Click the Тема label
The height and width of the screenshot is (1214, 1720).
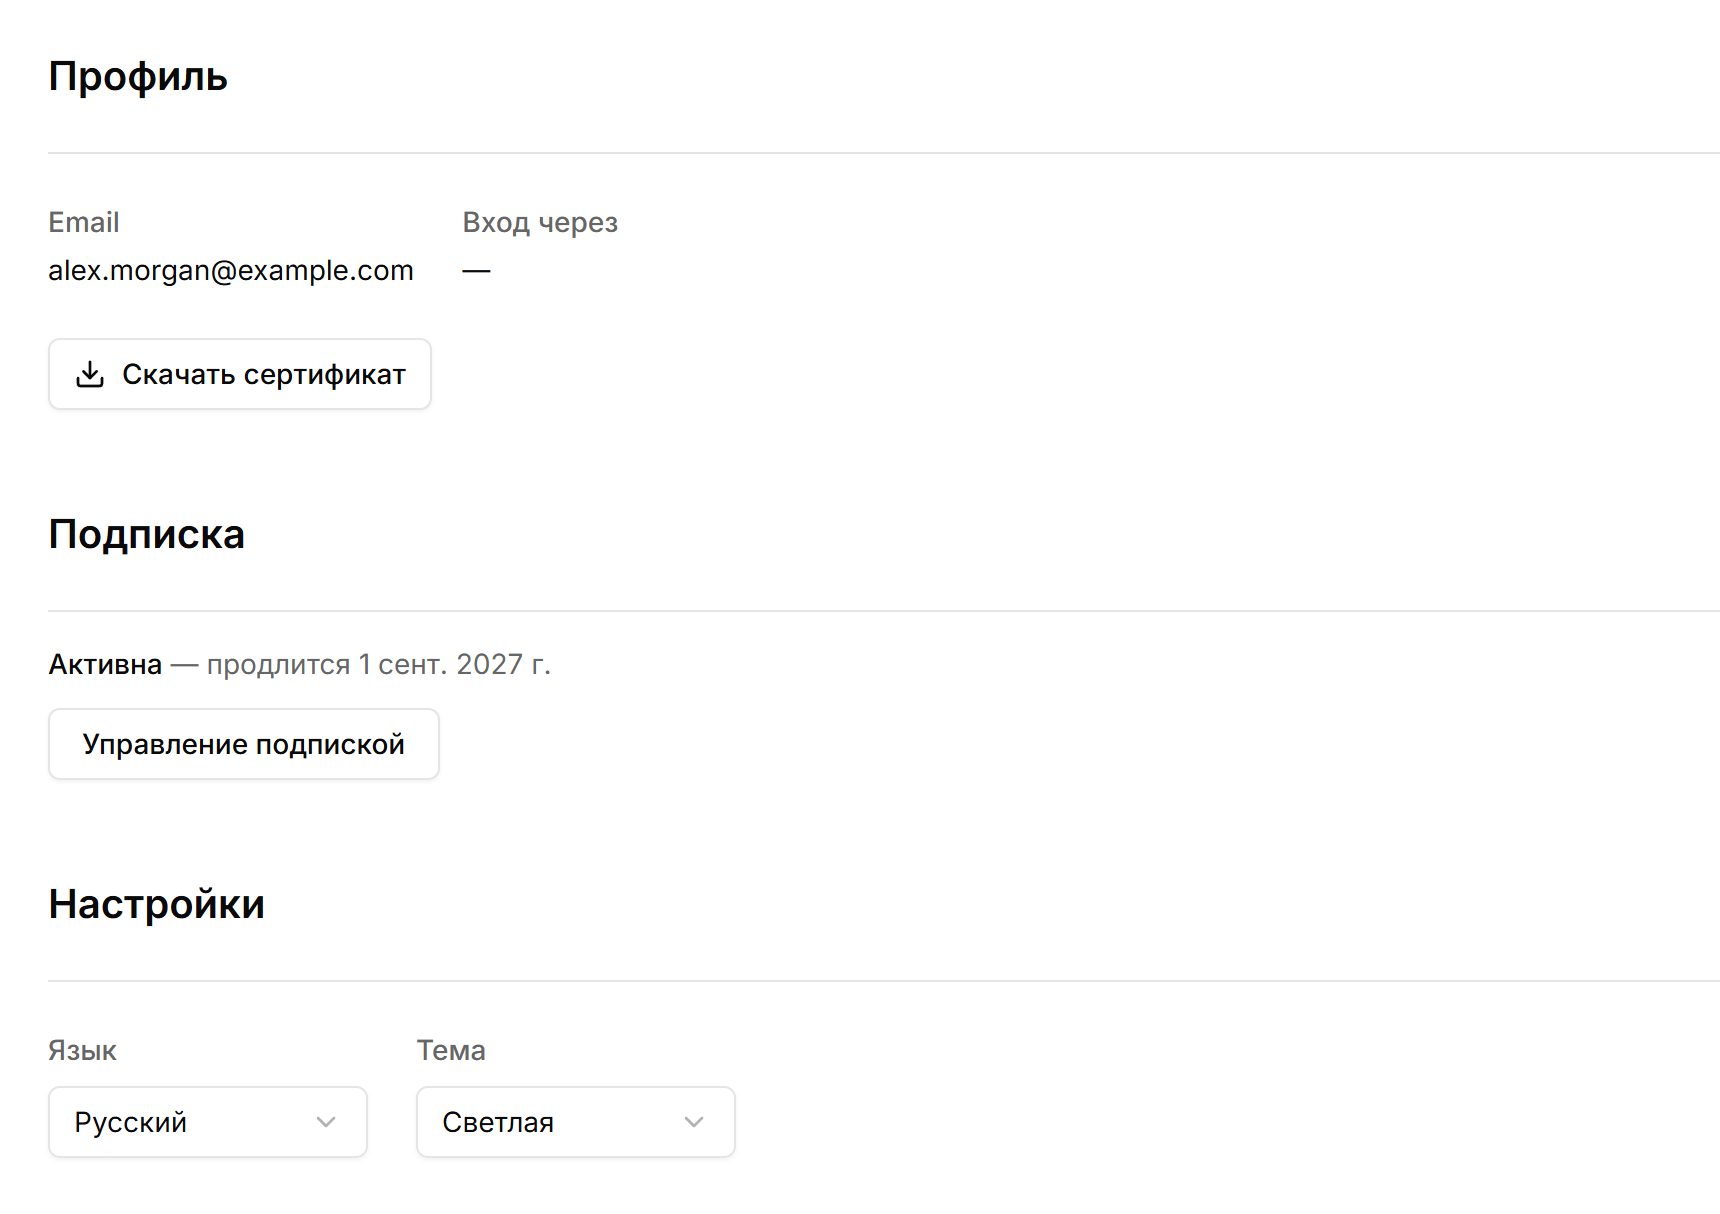click(x=451, y=1050)
